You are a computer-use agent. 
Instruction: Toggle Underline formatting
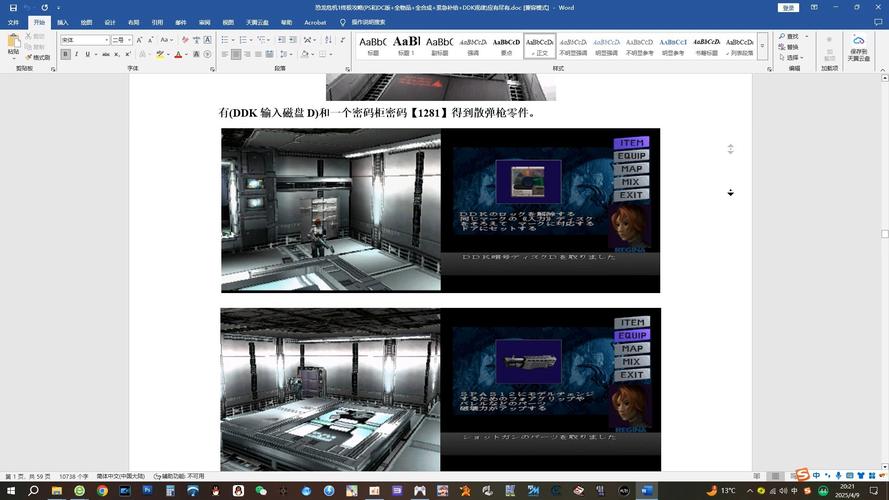click(87, 54)
